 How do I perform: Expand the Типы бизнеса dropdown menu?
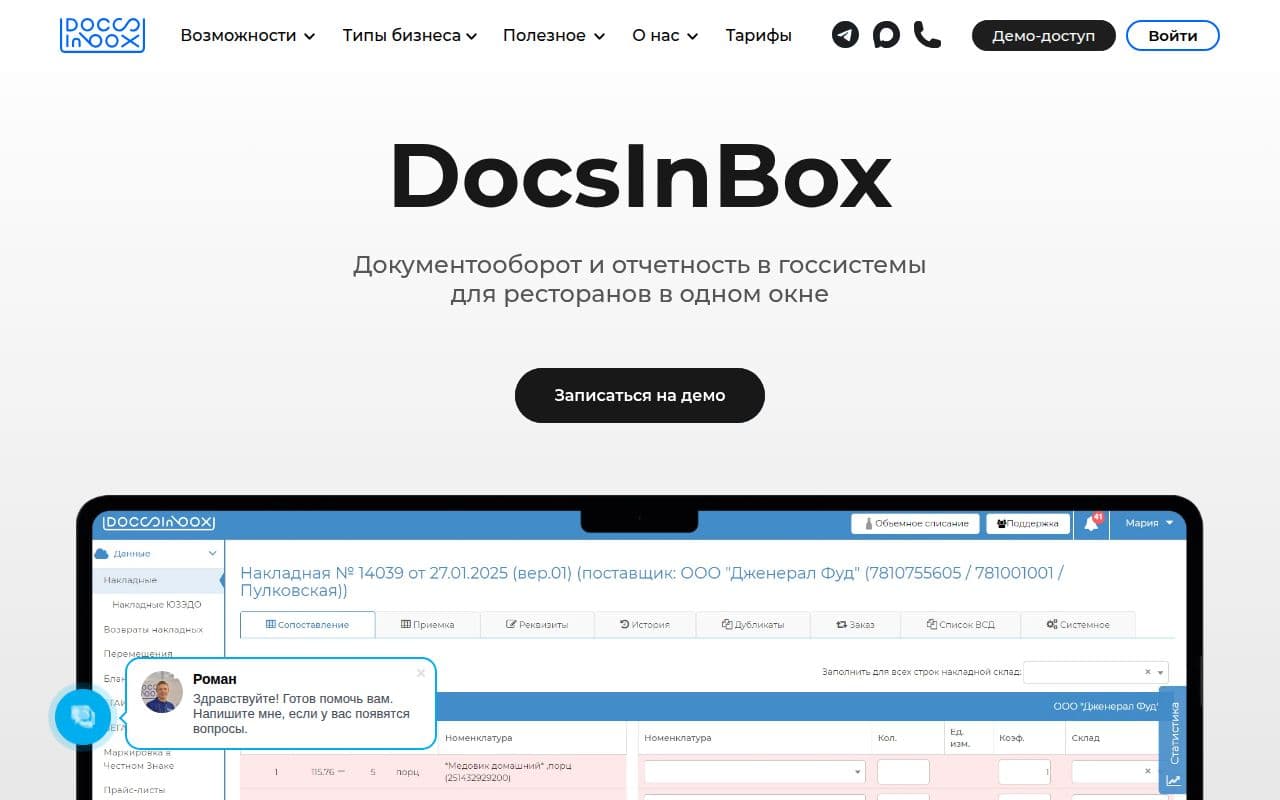409,35
